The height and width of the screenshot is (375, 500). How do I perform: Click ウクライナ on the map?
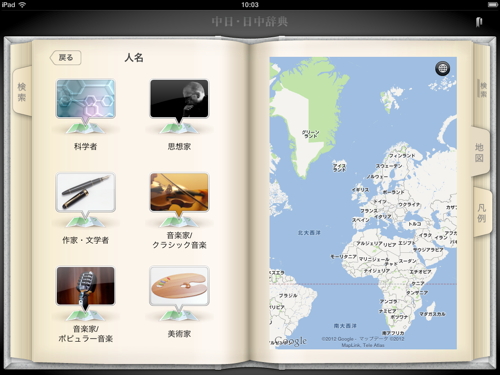coord(409,204)
